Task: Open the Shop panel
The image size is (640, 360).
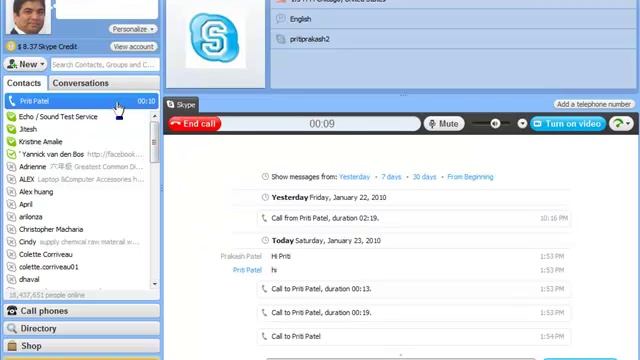Action: [x=82, y=346]
